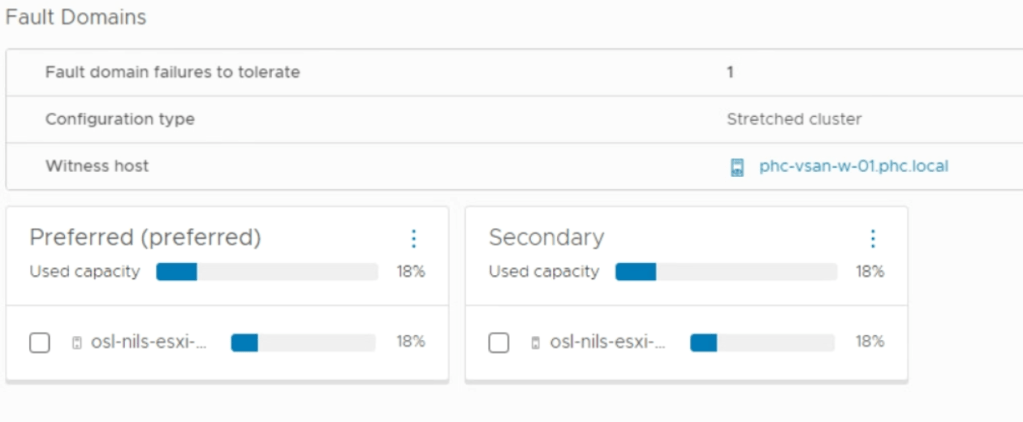Select osl-nils-esxi host under Preferred
The width and height of the screenshot is (1023, 422).
click(x=149, y=342)
